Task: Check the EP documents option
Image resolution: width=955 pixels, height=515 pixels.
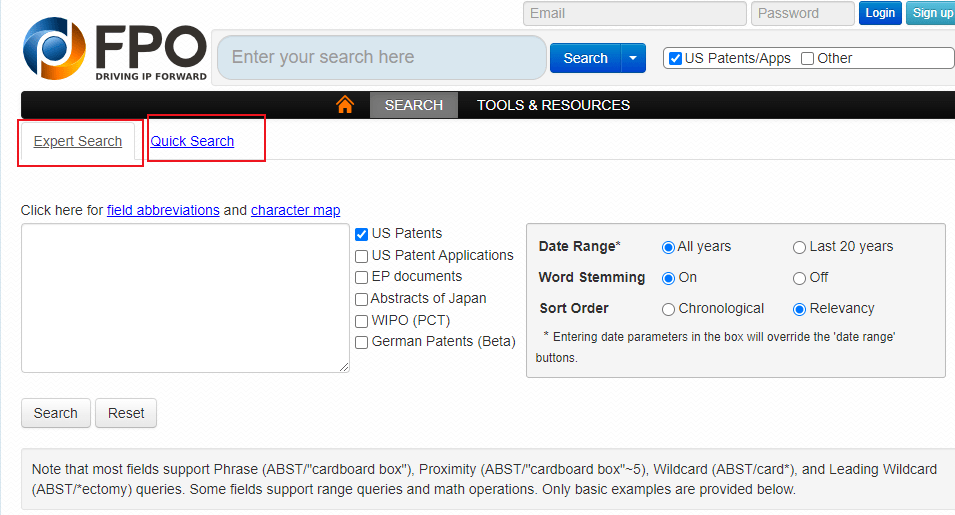Action: point(362,277)
